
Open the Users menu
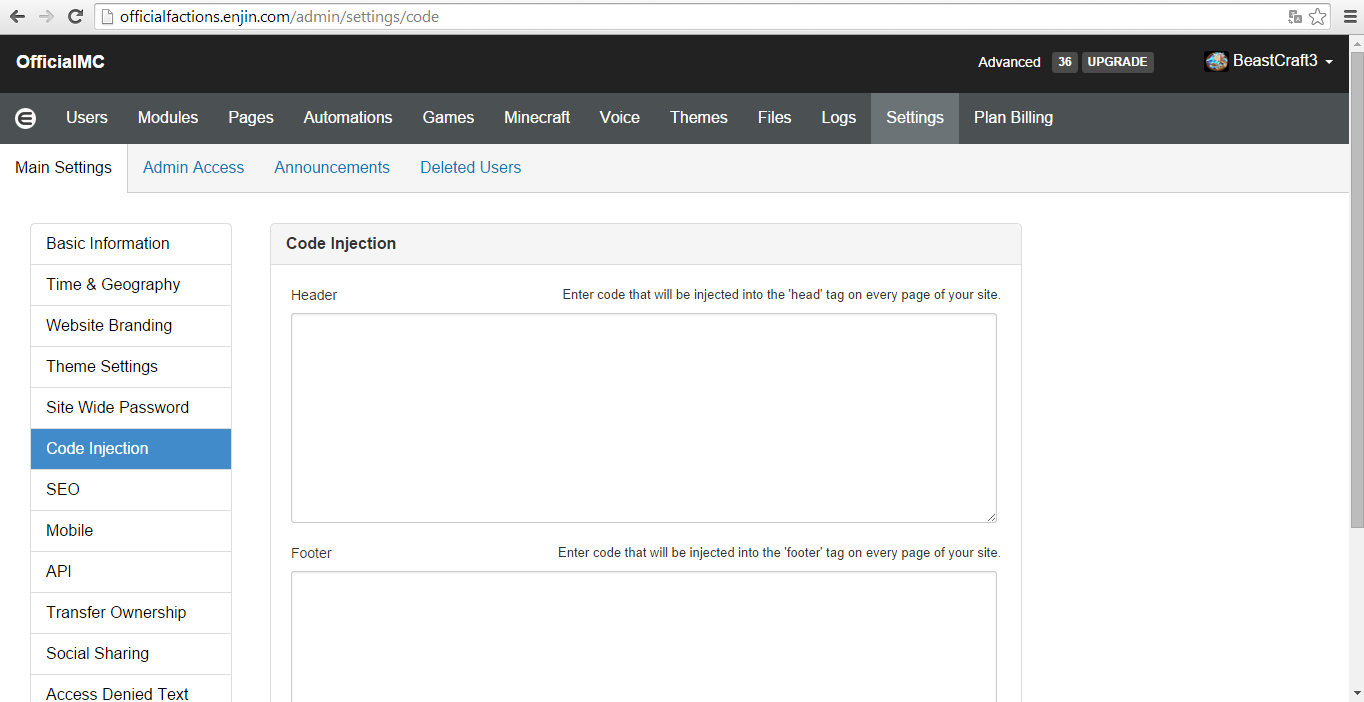[x=87, y=118]
